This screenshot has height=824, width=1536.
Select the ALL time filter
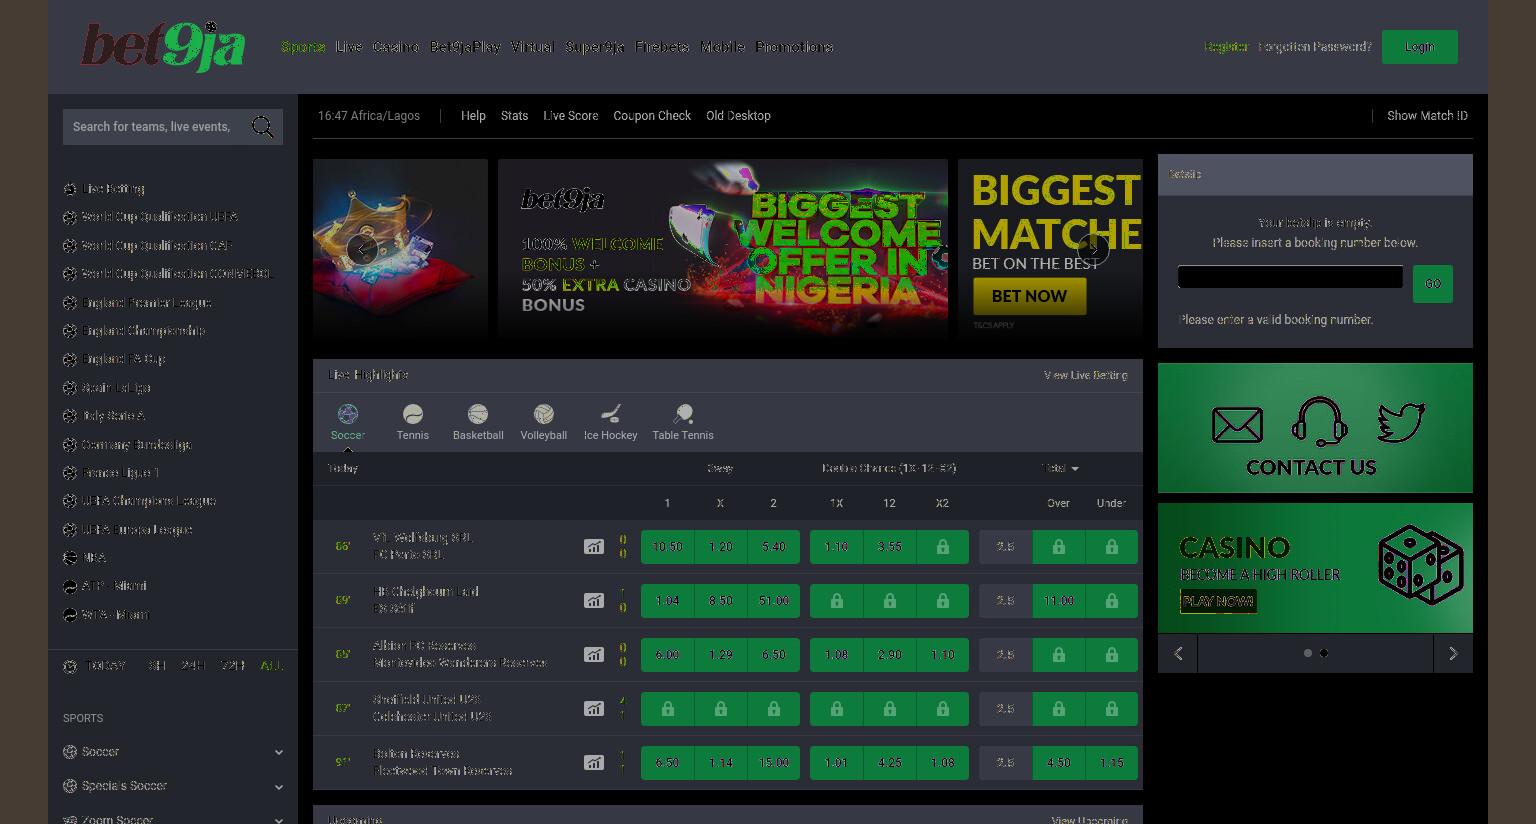tap(271, 666)
